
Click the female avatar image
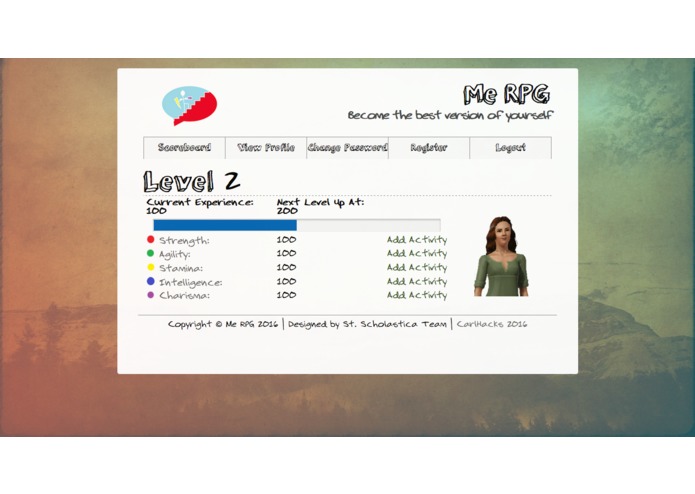[501, 256]
